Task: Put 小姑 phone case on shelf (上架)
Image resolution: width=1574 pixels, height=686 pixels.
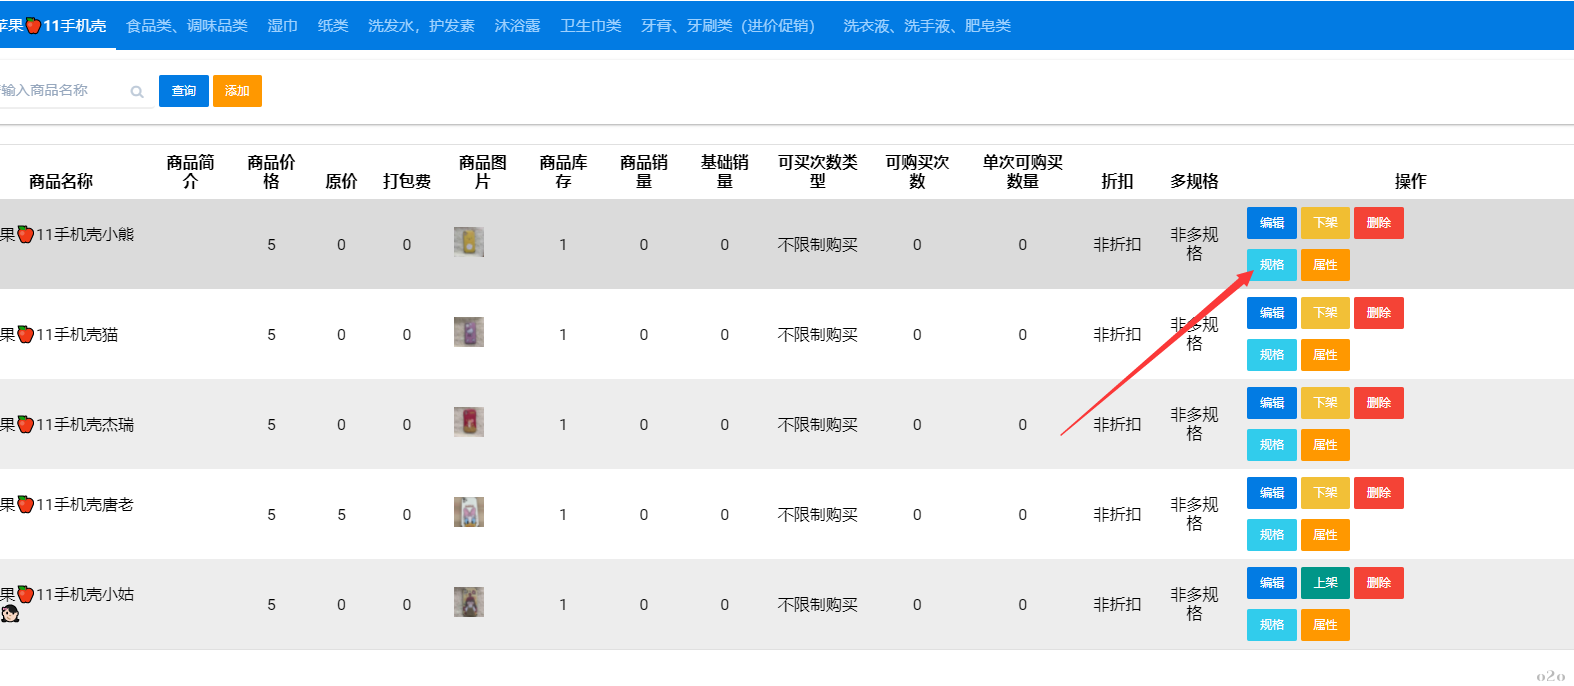Action: click(1325, 583)
